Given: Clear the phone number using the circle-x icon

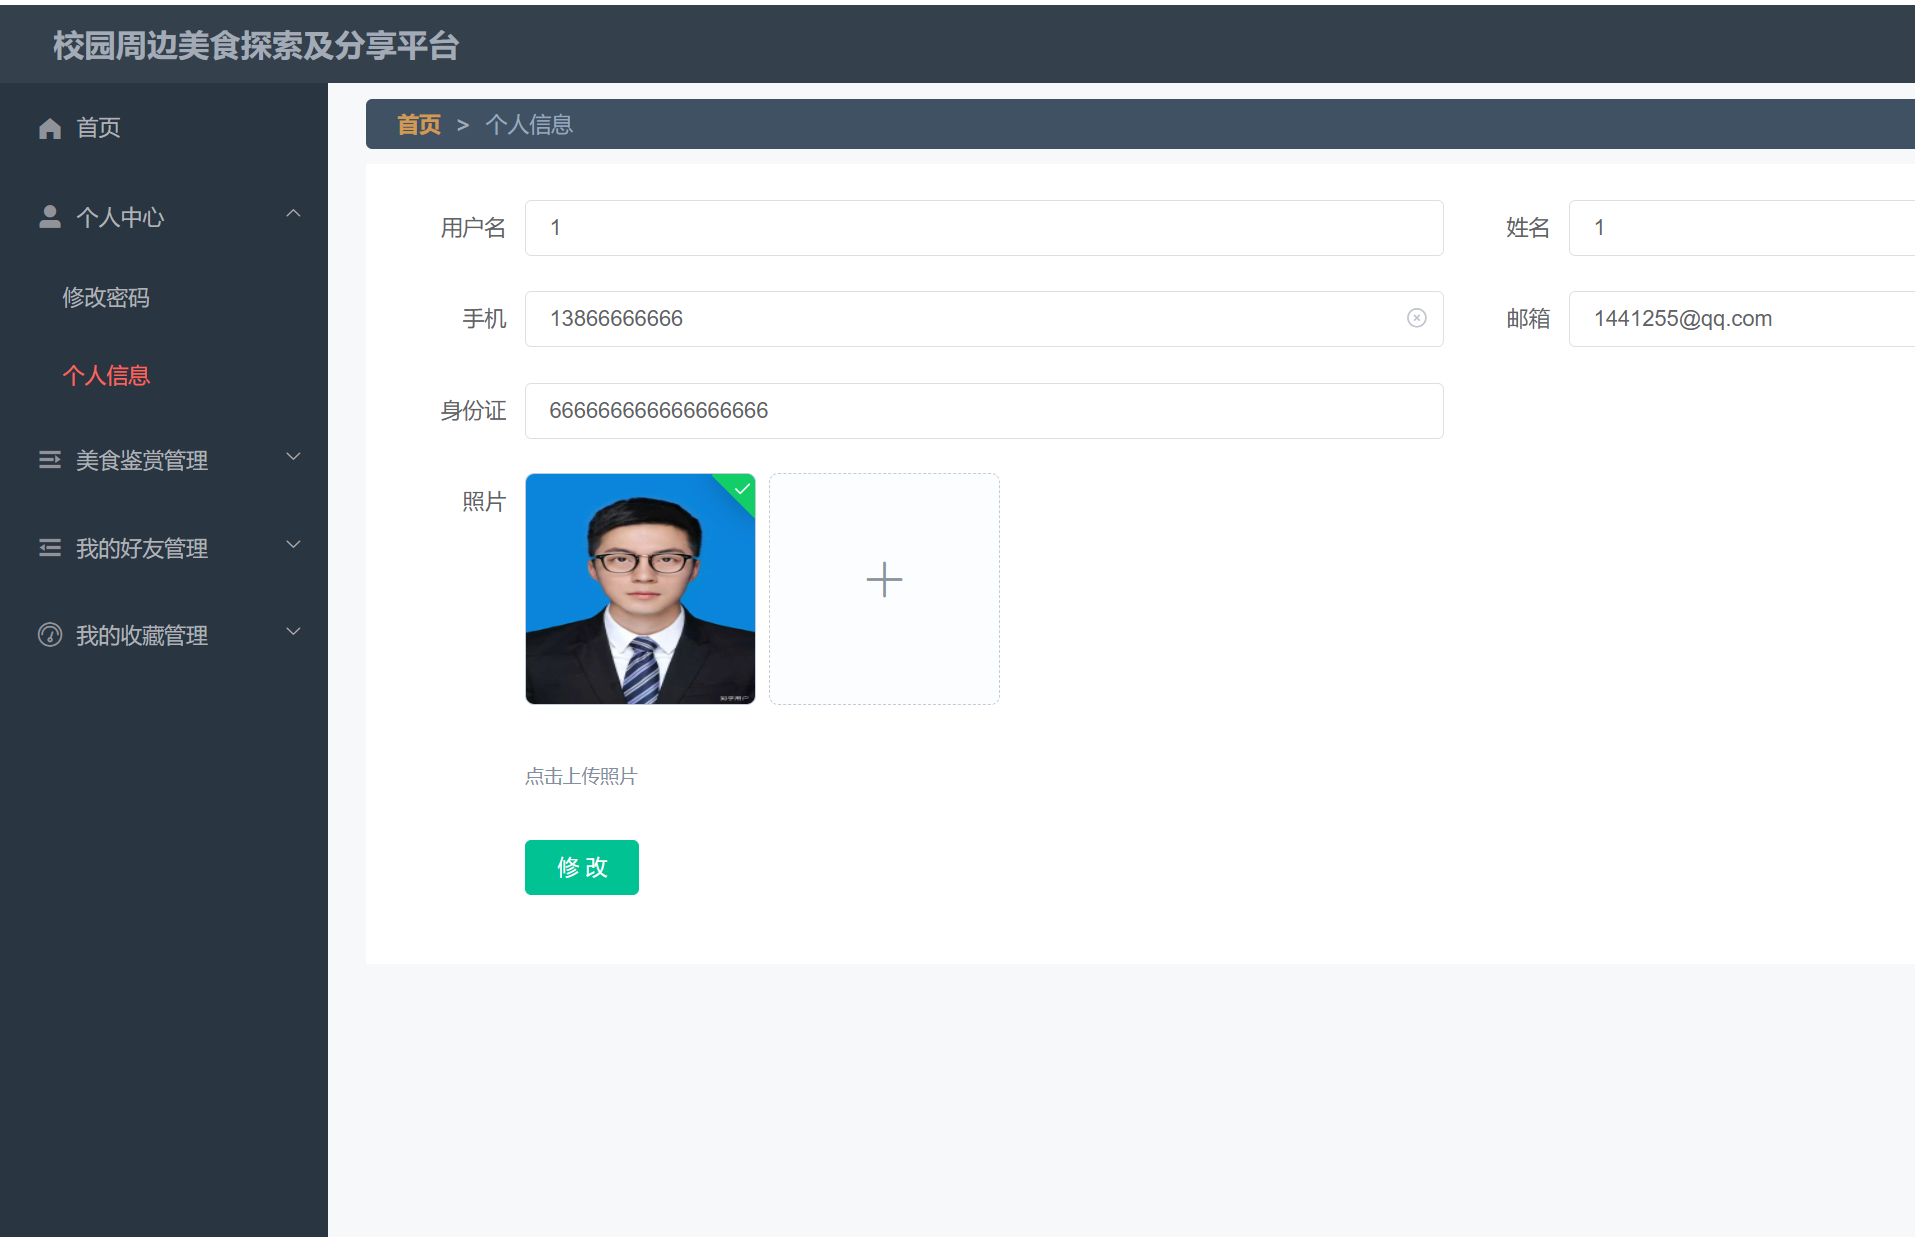Looking at the screenshot, I should point(1416,318).
